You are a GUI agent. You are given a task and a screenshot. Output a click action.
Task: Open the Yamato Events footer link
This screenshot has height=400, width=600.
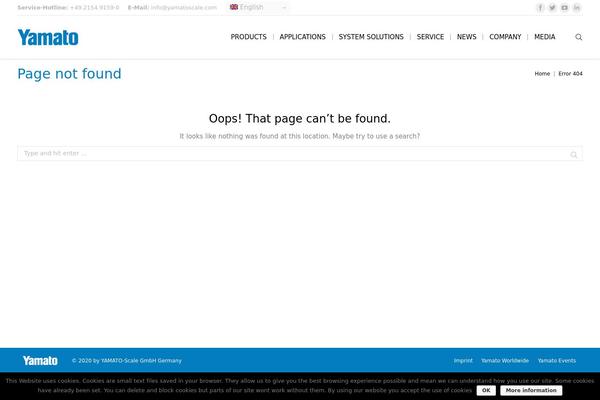(557, 361)
